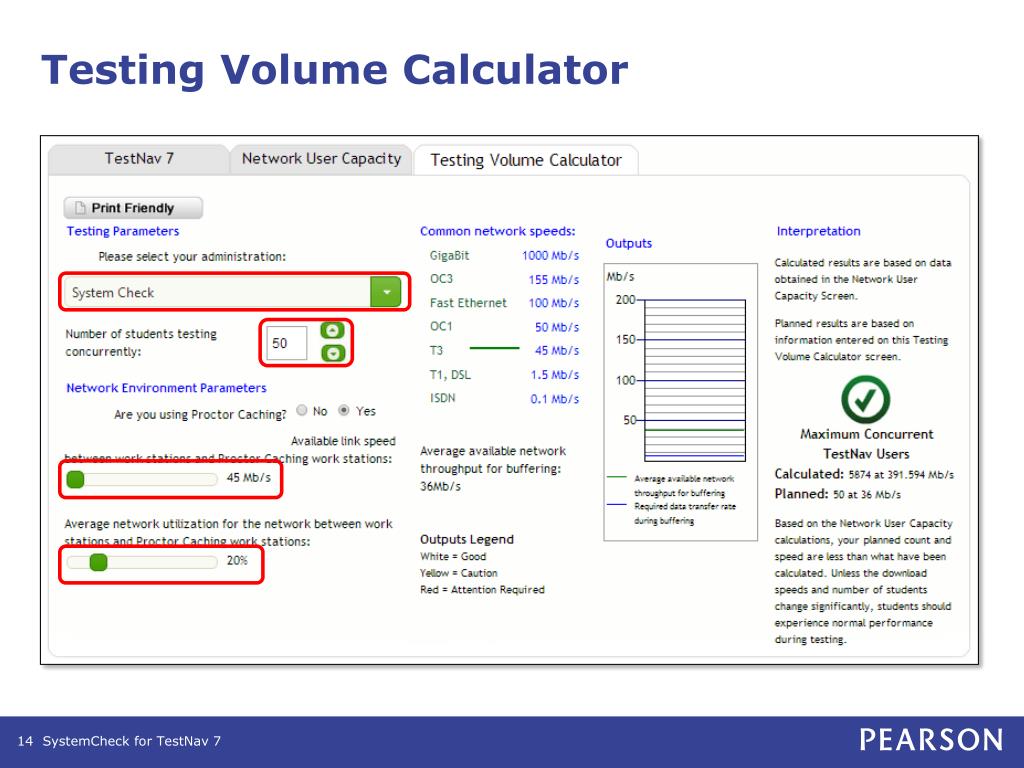Click the White = Good legend entry
The image size is (1024, 768).
click(453, 556)
